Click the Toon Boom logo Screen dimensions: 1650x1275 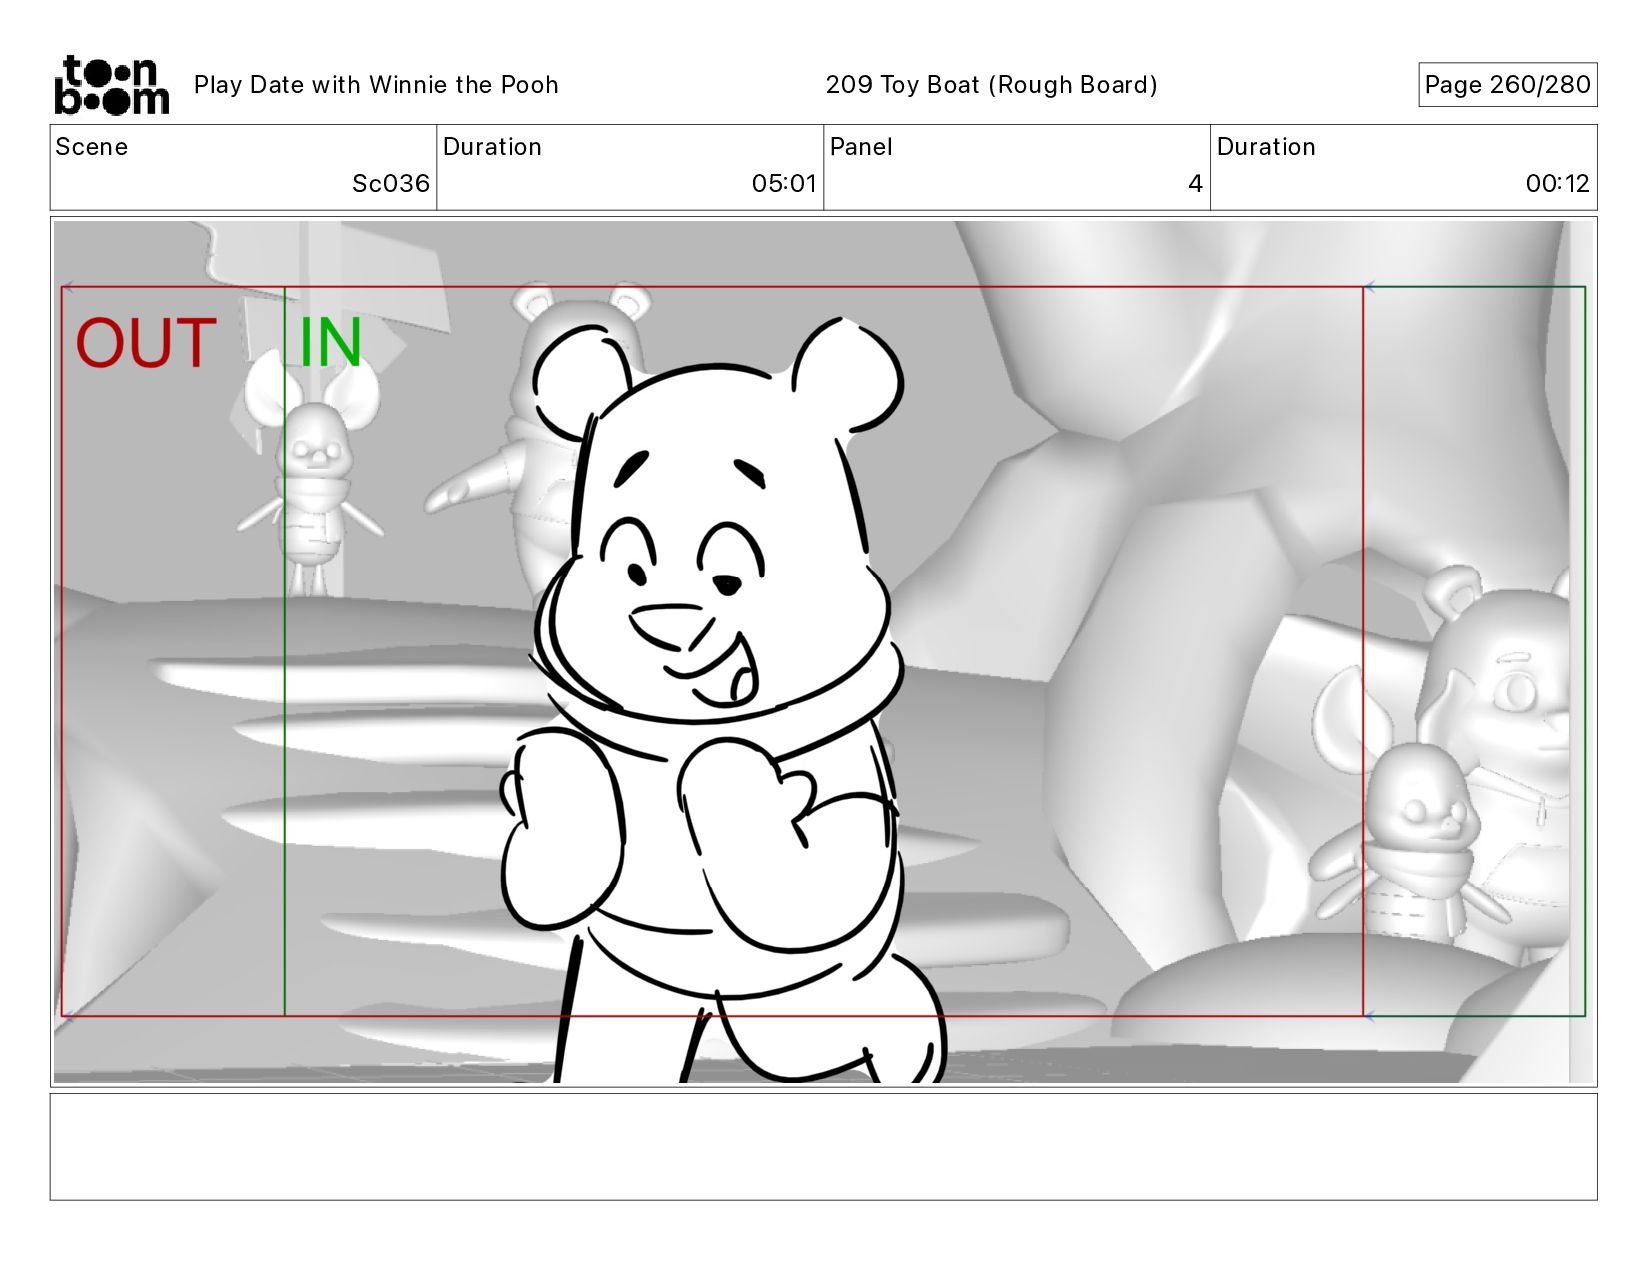click(111, 85)
